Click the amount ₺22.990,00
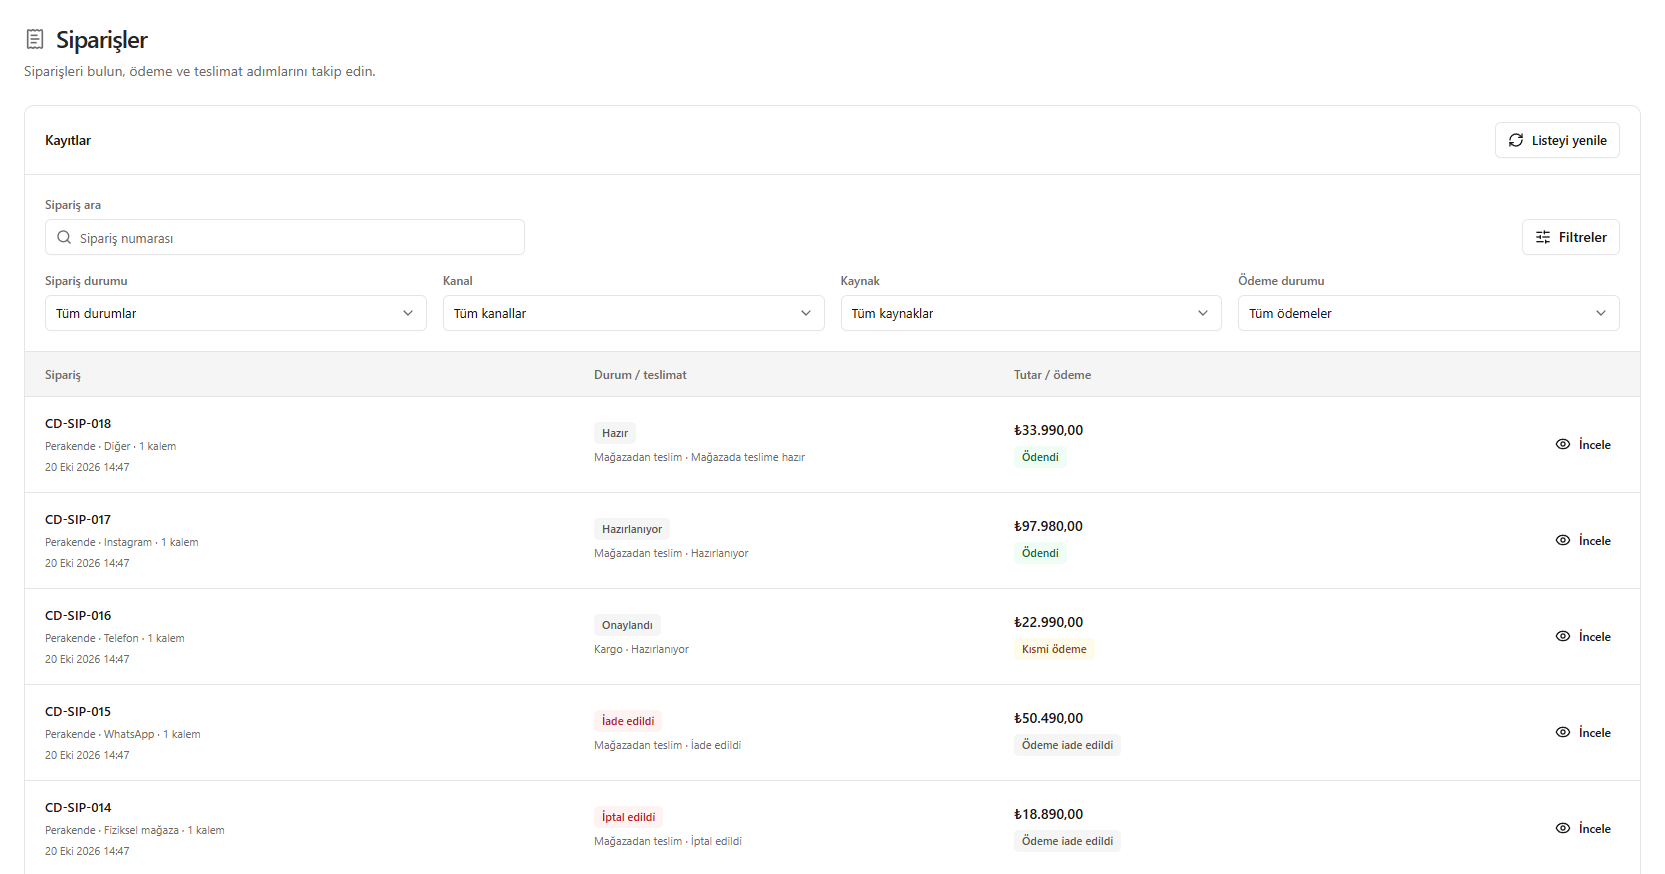1665x874 pixels. 1048,622
